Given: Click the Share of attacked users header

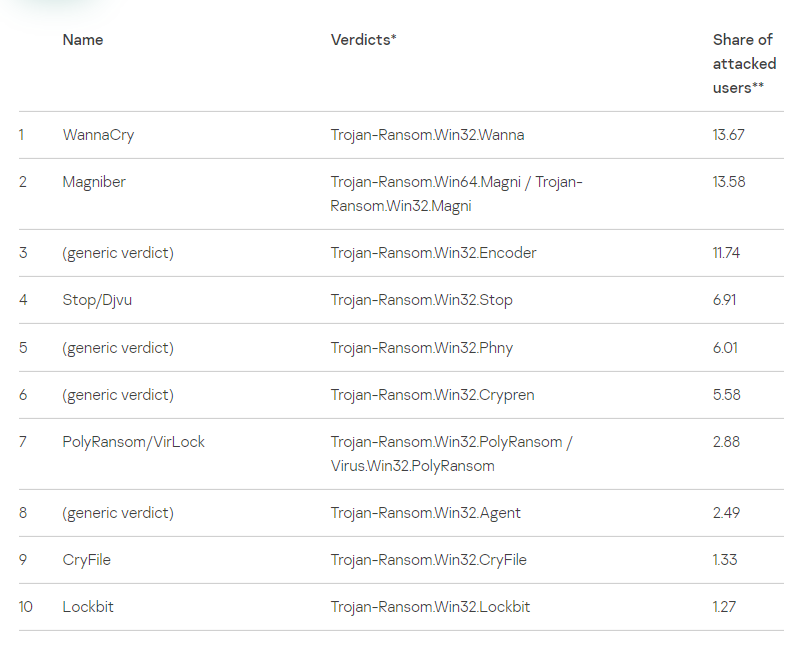Looking at the screenshot, I should pos(742,64).
